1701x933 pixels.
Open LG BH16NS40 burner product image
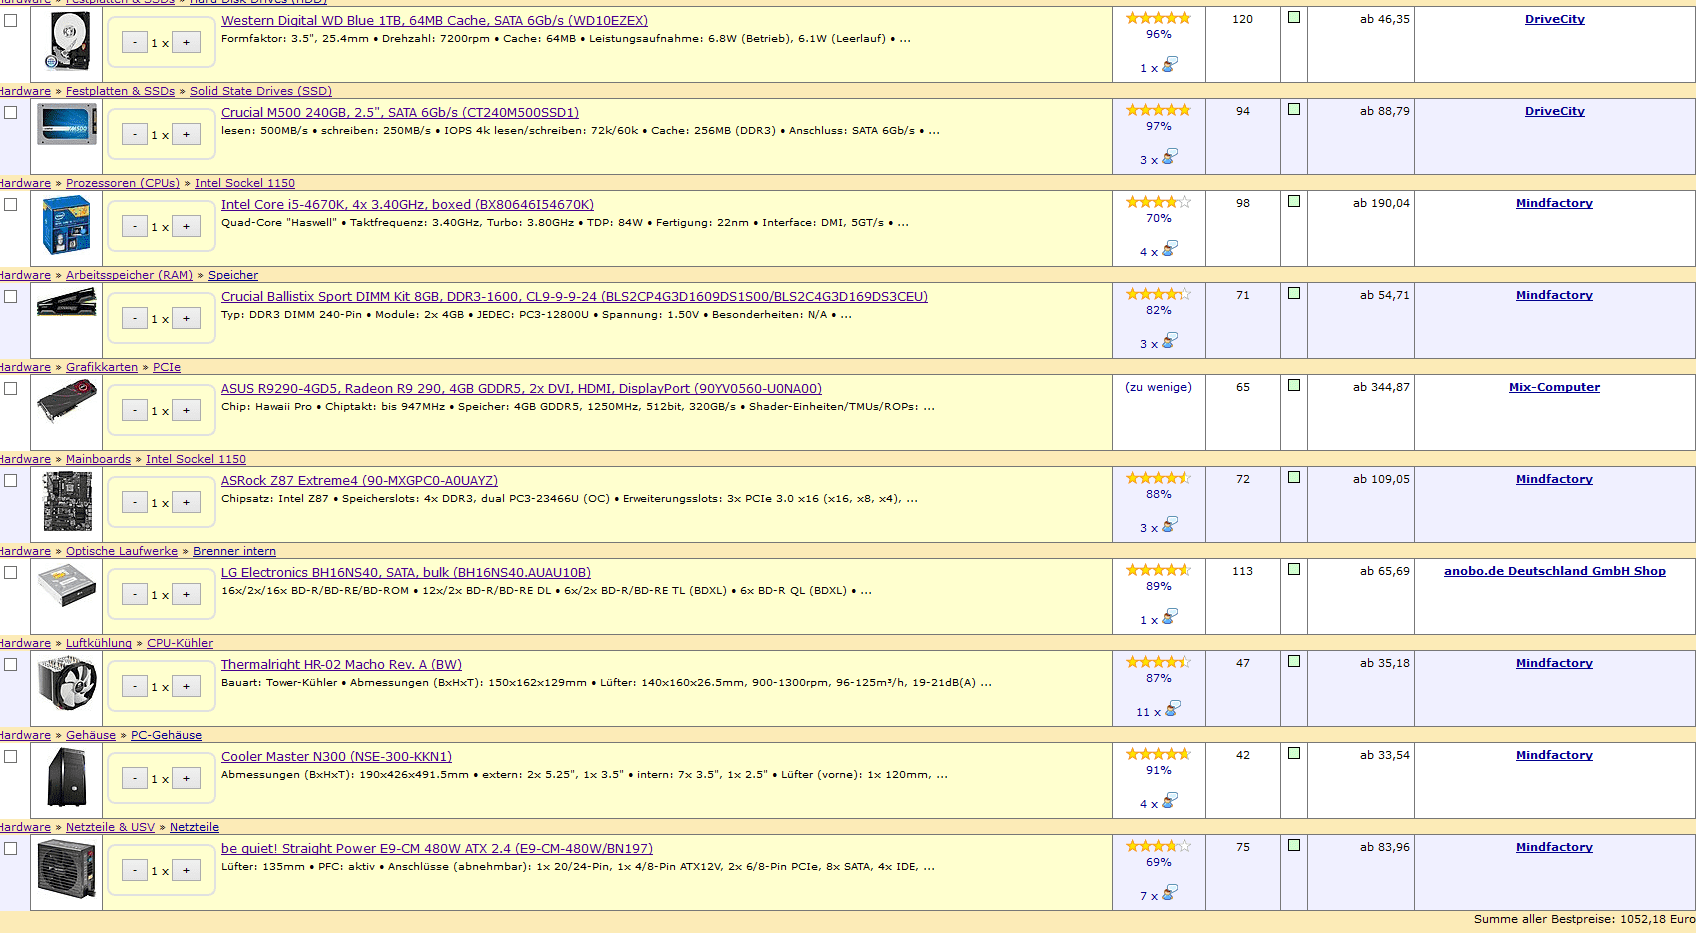click(67, 585)
